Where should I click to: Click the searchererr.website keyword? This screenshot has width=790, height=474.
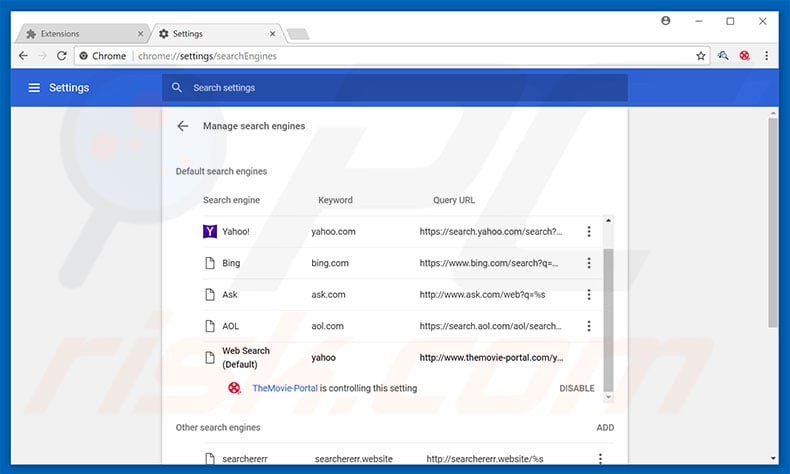pos(354,459)
